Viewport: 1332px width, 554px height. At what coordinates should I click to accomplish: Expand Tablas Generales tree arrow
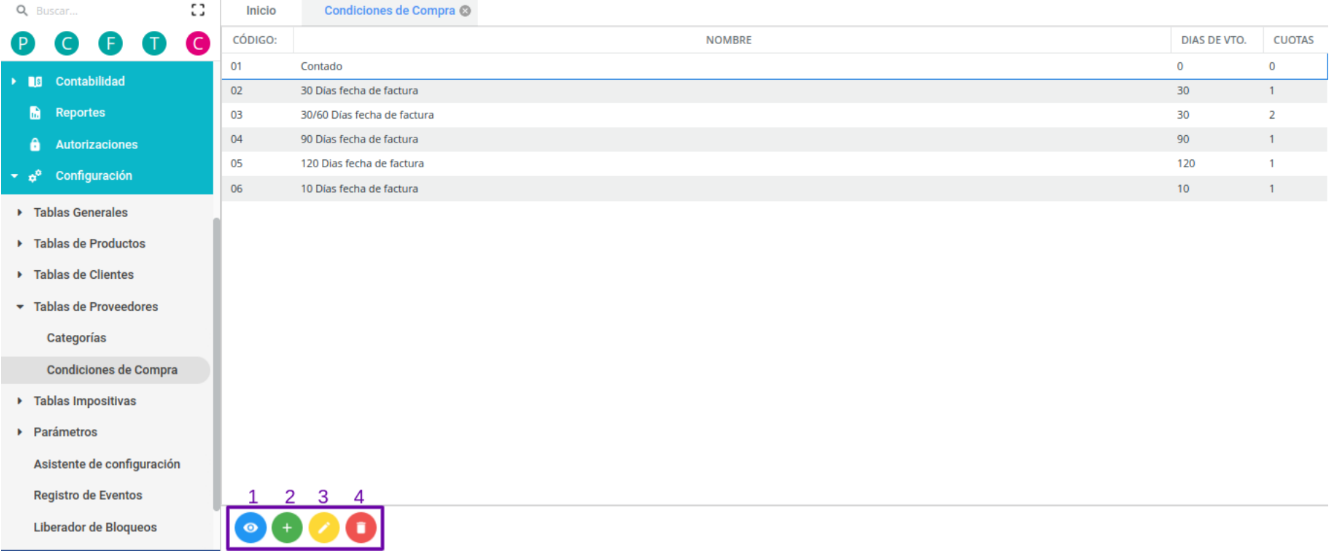pyautogui.click(x=20, y=213)
